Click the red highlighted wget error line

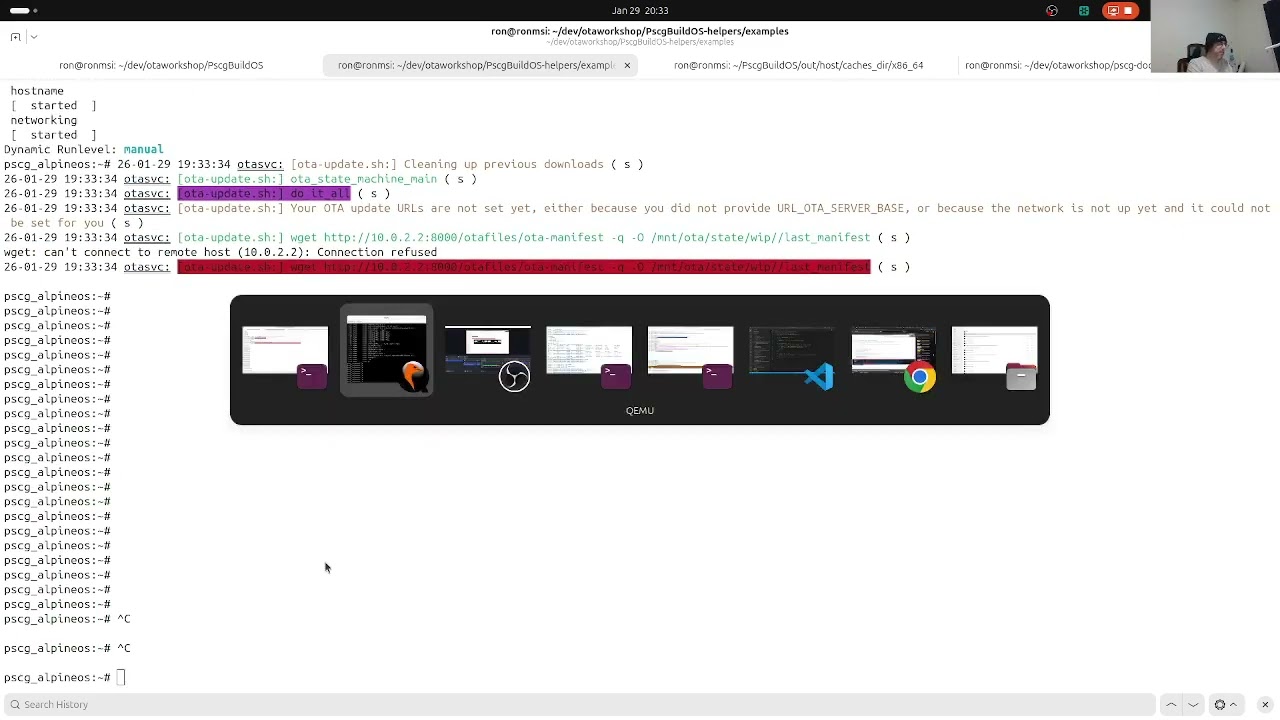point(524,267)
